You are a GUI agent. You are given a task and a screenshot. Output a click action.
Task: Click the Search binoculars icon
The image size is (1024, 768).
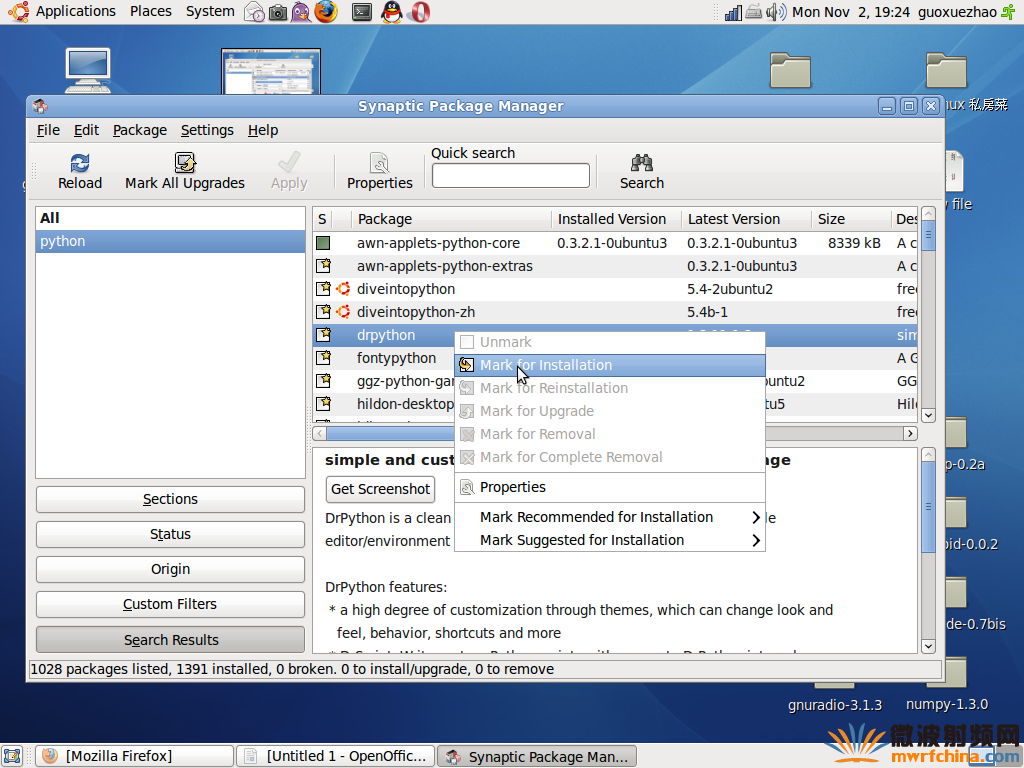click(x=641, y=163)
